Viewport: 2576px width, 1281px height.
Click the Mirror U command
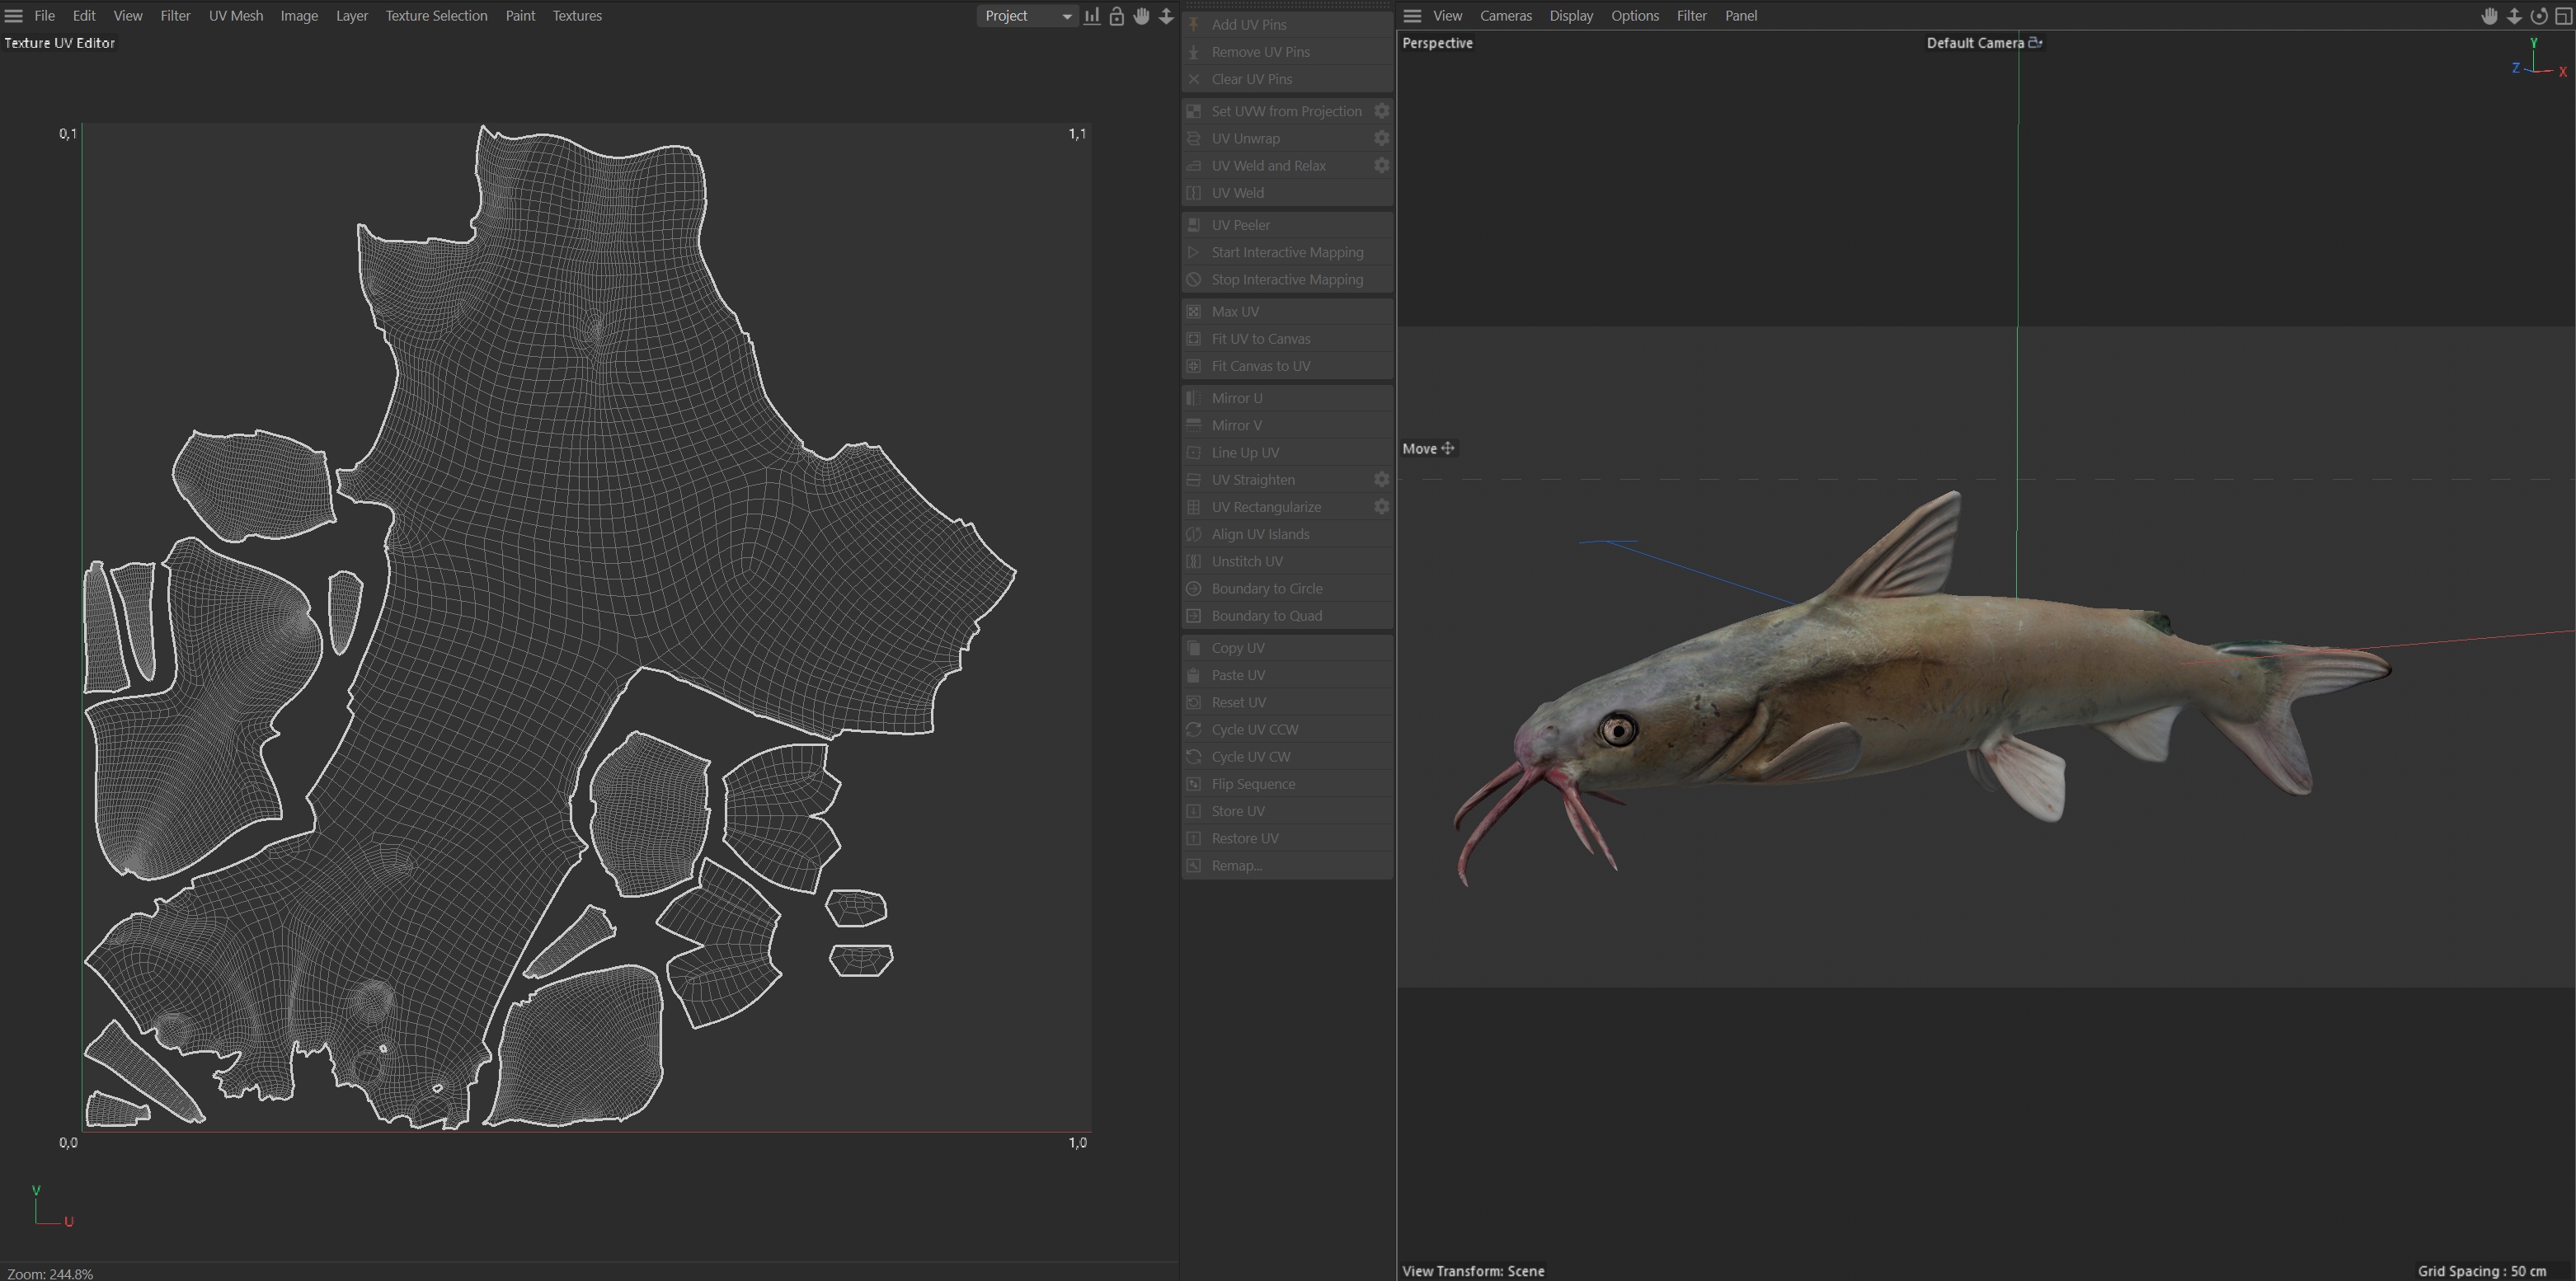point(1236,398)
